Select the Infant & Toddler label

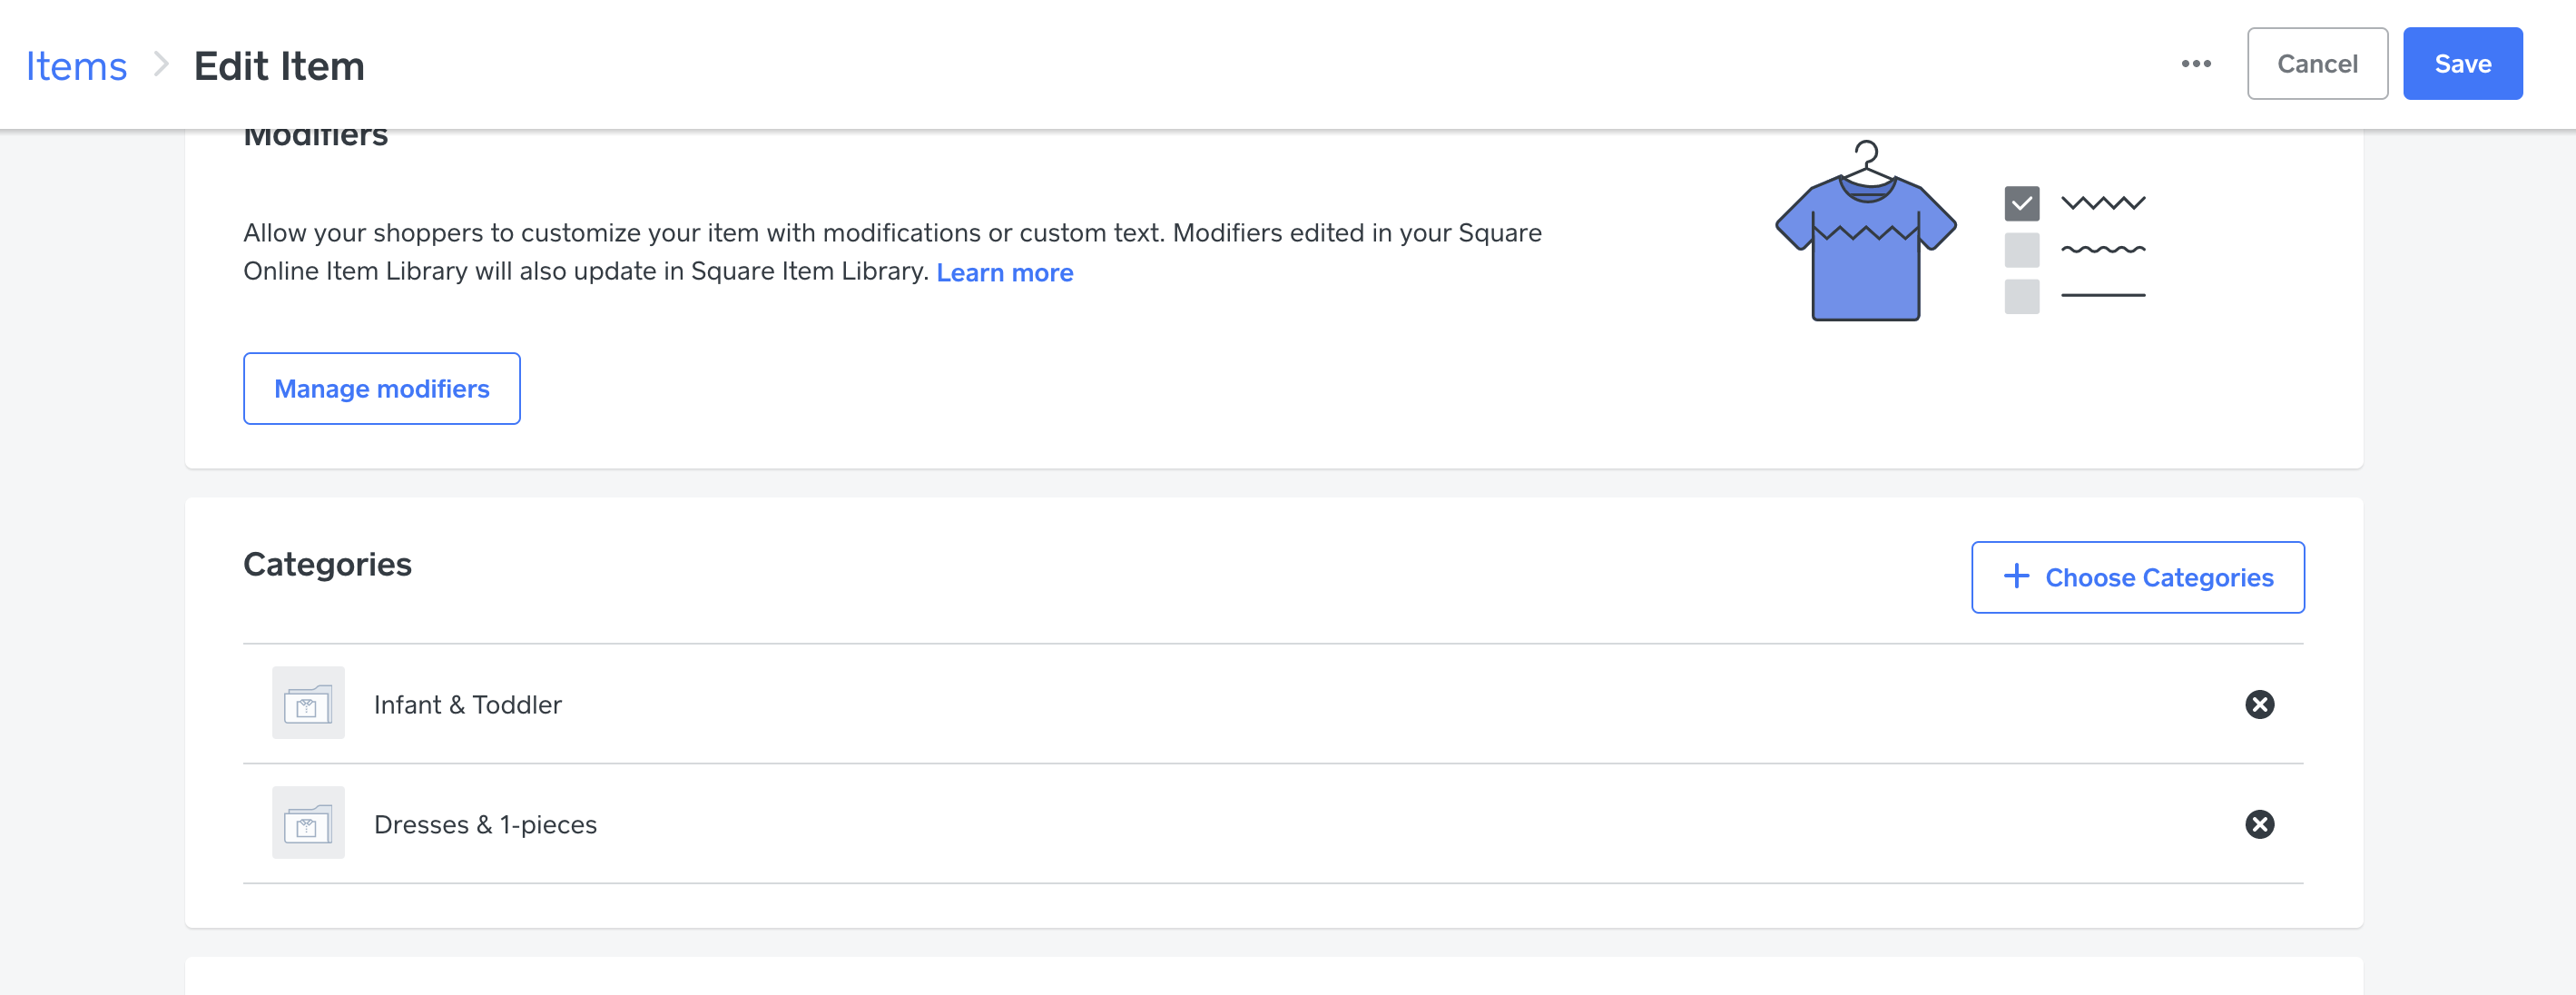click(x=467, y=705)
